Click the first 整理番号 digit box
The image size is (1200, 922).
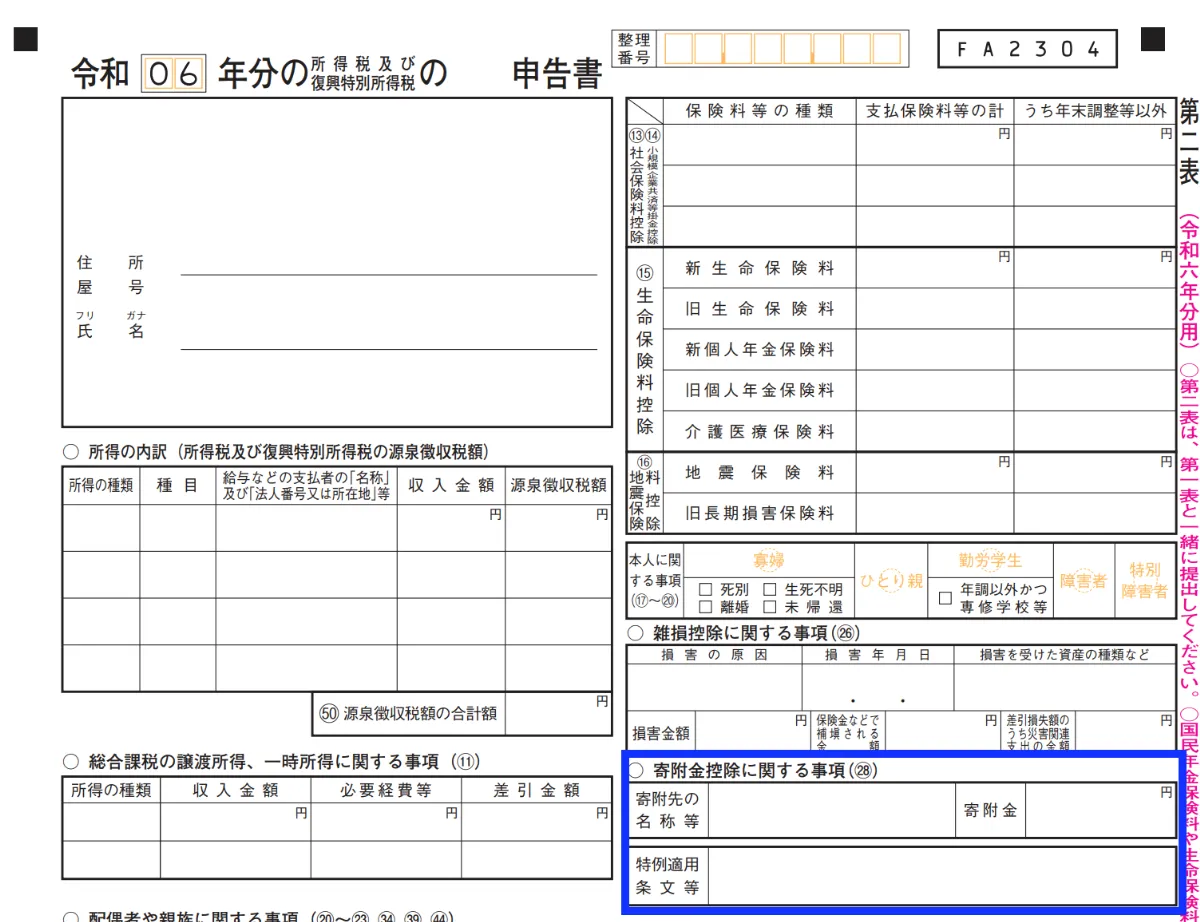pos(679,49)
